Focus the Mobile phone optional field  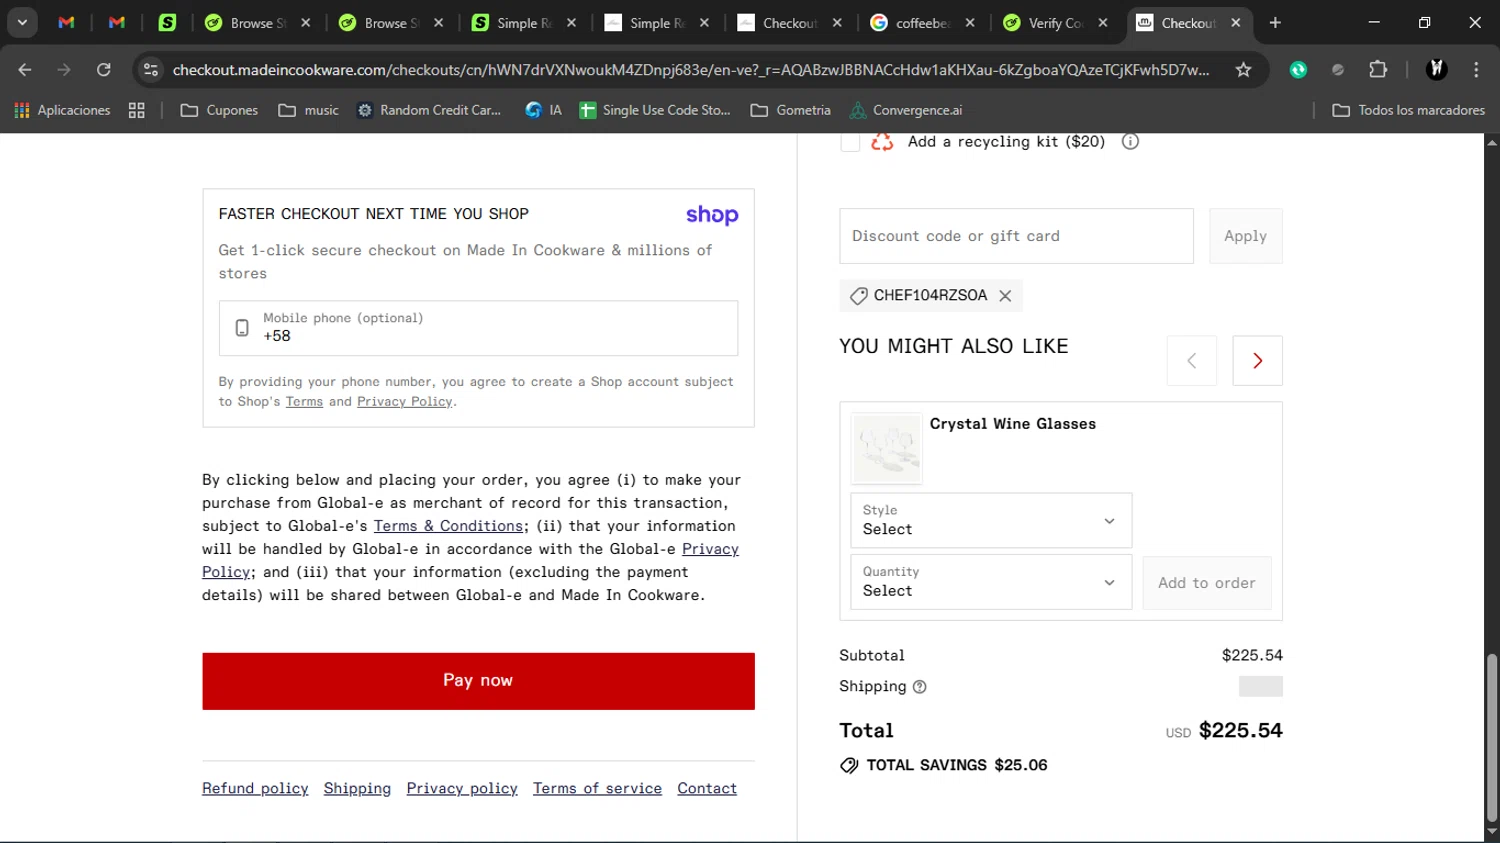(478, 328)
